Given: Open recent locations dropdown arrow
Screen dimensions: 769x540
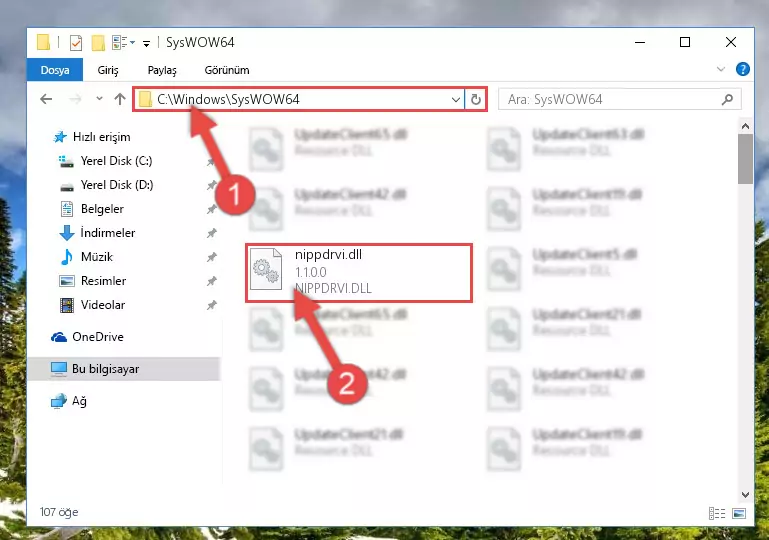Looking at the screenshot, I should (99, 99).
